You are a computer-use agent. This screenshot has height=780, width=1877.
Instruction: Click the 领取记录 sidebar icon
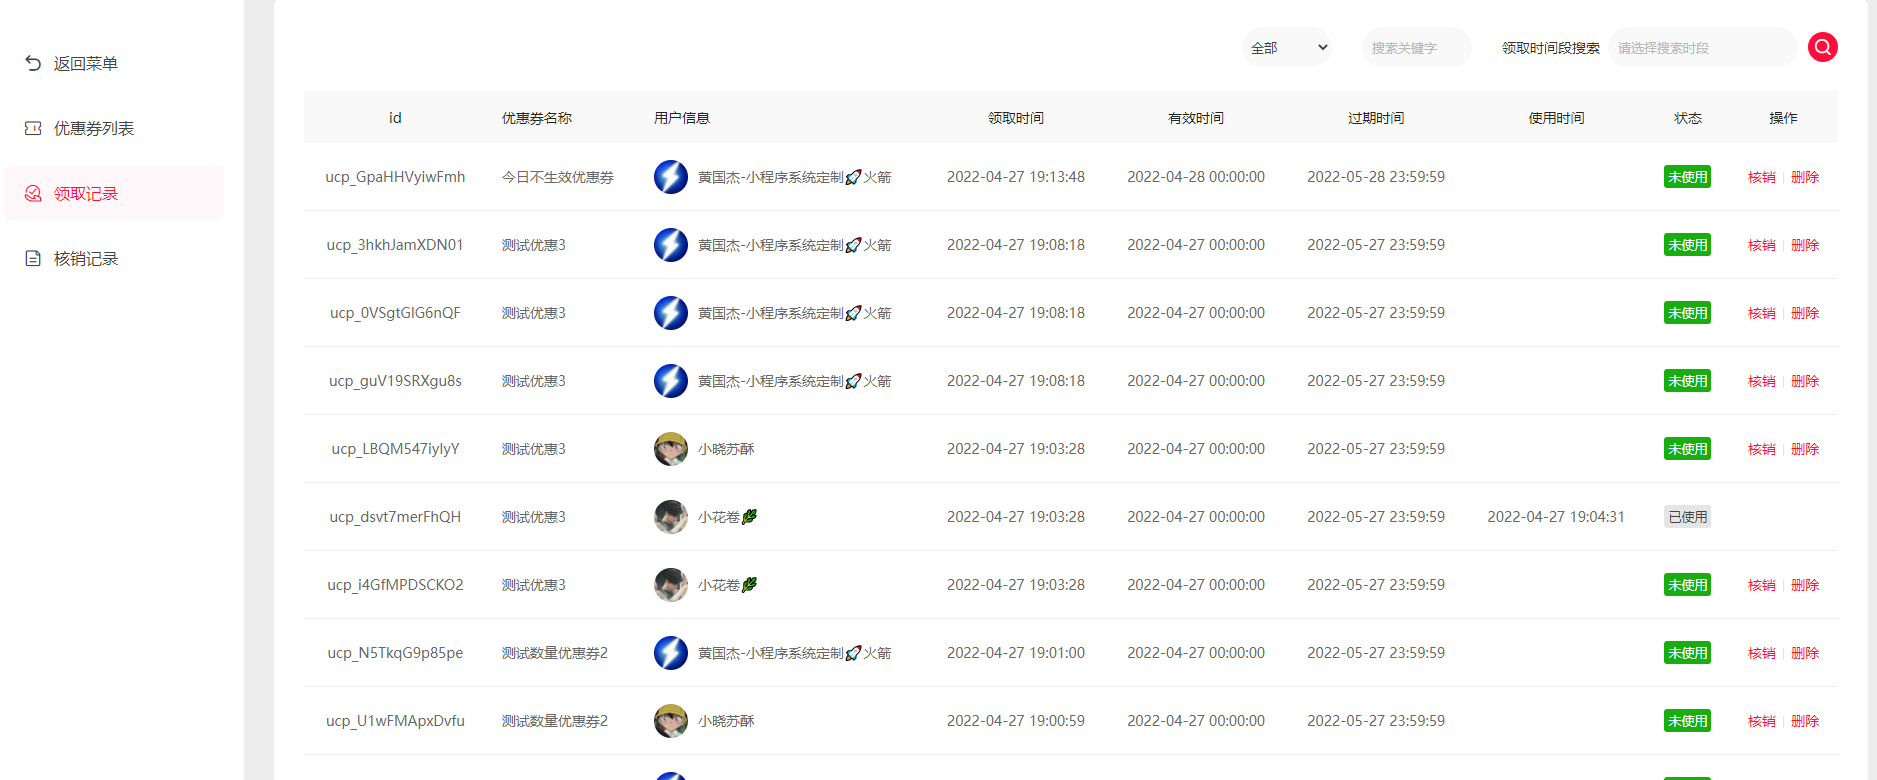tap(33, 193)
